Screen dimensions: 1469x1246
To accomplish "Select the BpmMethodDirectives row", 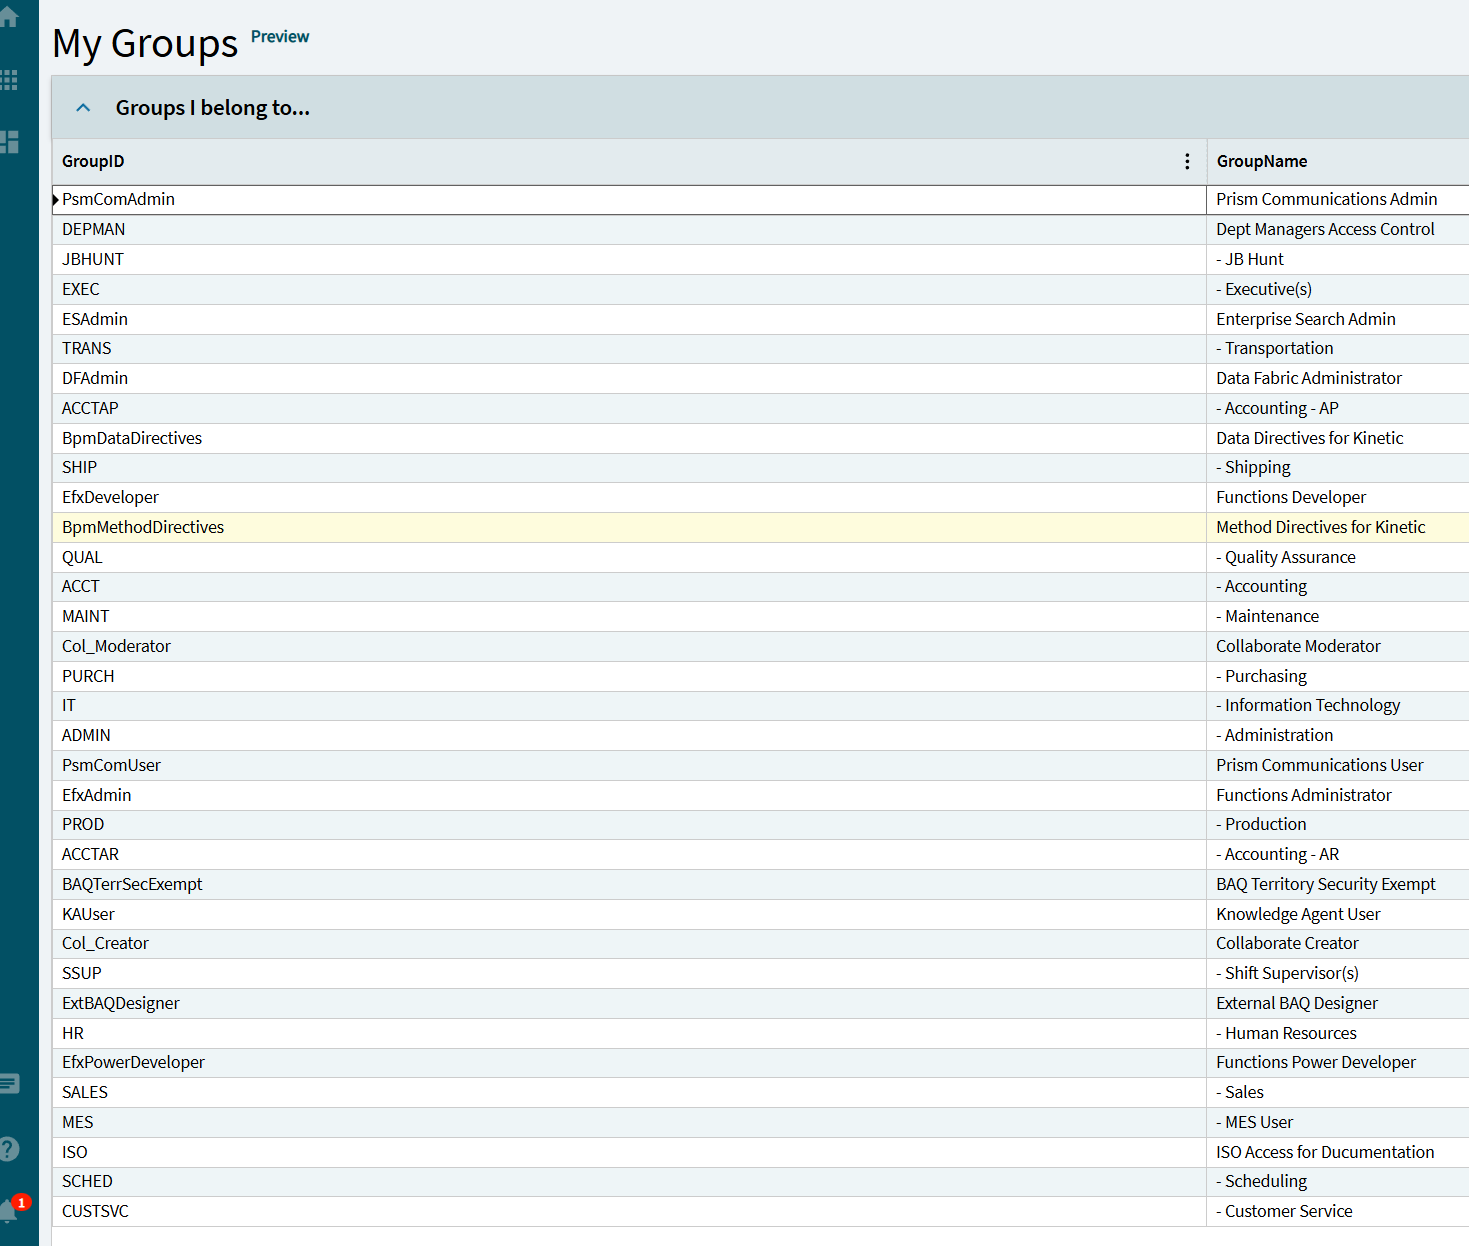I will [x=143, y=527].
